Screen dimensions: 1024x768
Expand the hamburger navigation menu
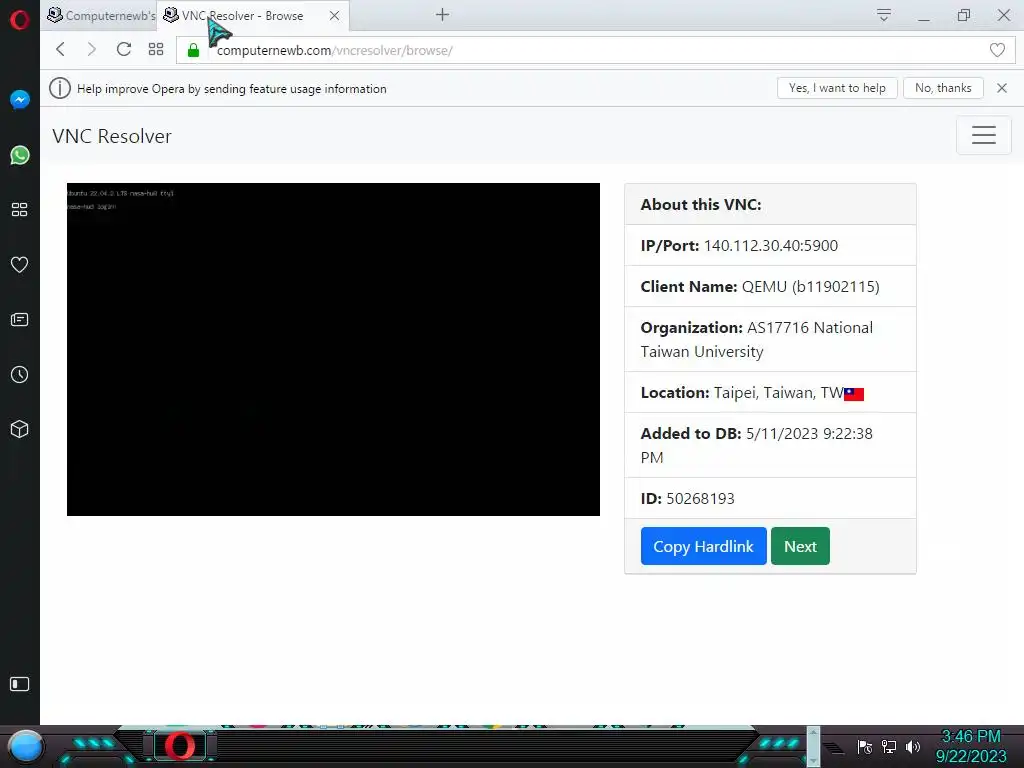tap(984, 135)
